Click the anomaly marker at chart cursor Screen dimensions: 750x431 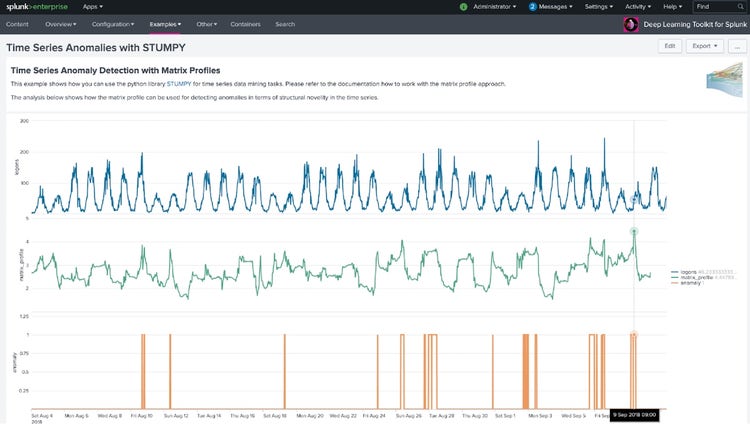[634, 334]
